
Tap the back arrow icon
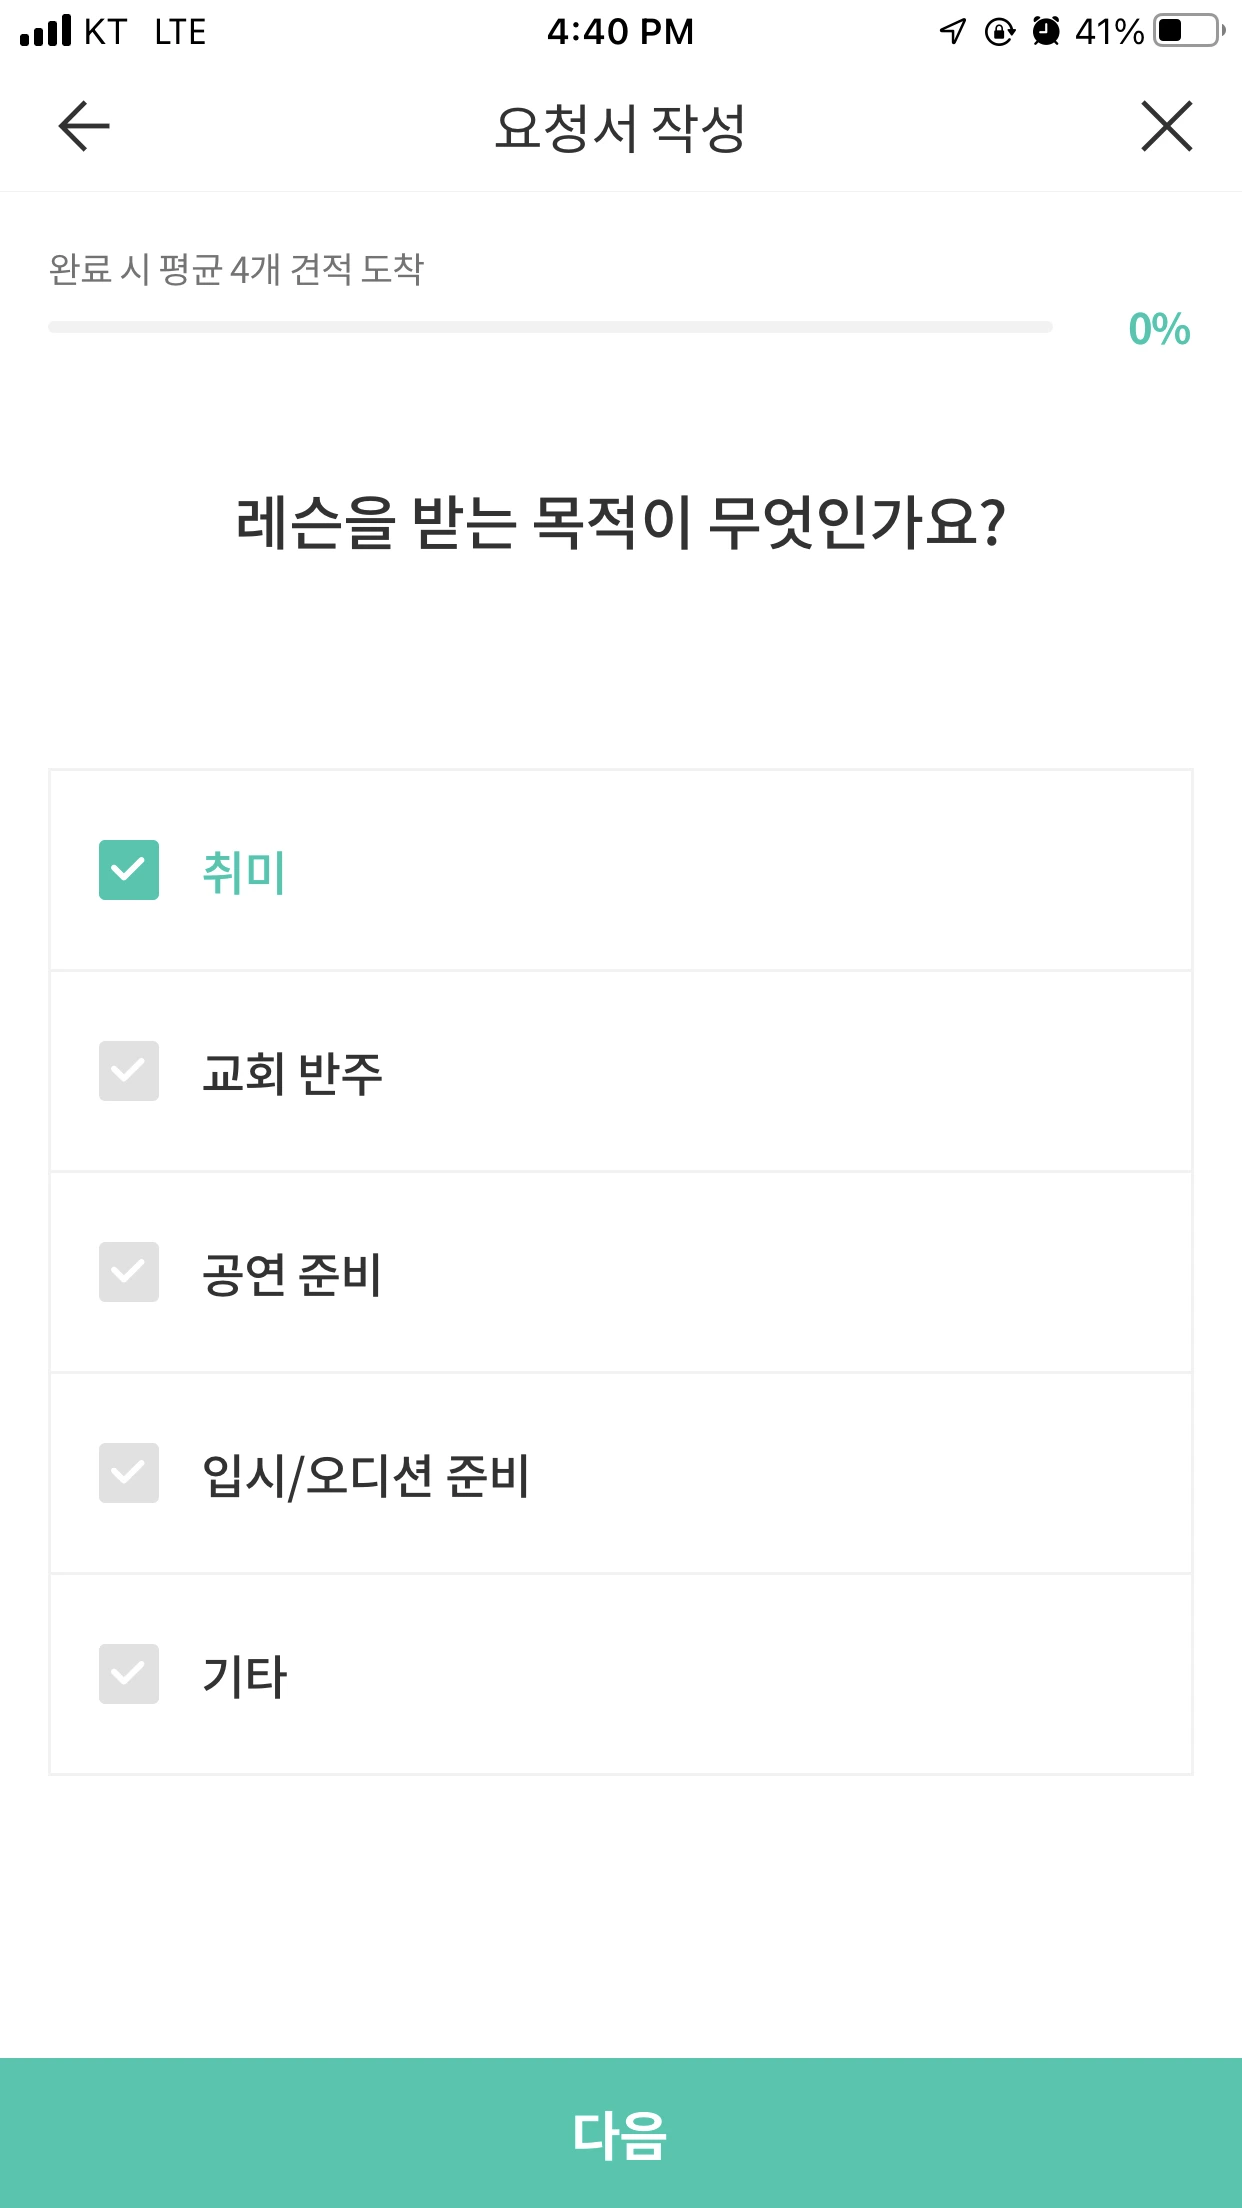84,126
